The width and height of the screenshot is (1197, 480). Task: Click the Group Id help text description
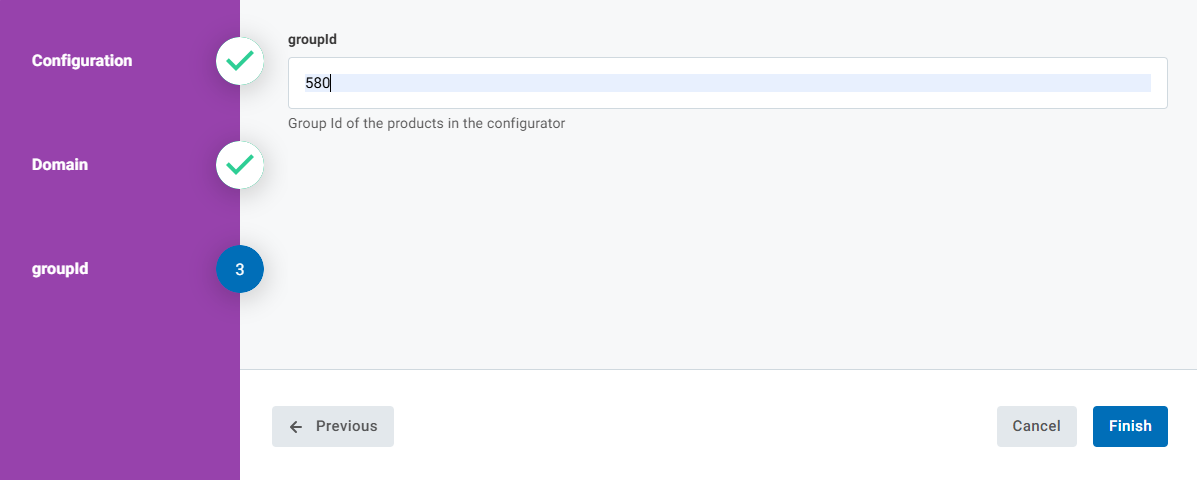pyautogui.click(x=426, y=124)
